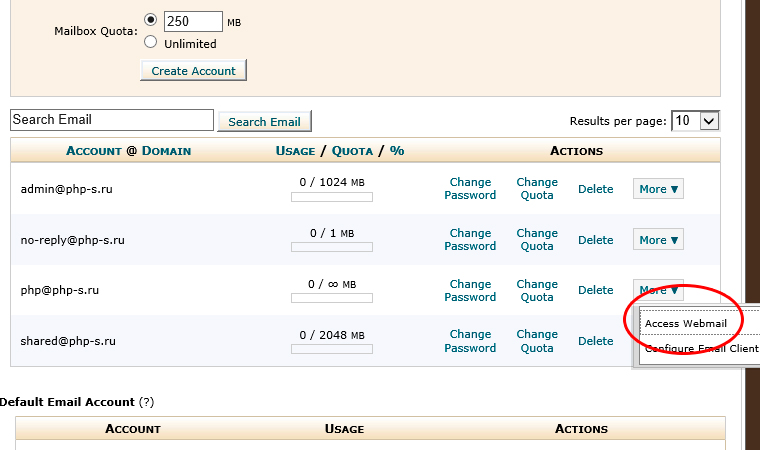Expand More menu for no-reply@php-s.ru
This screenshot has height=450, width=760.
point(658,240)
